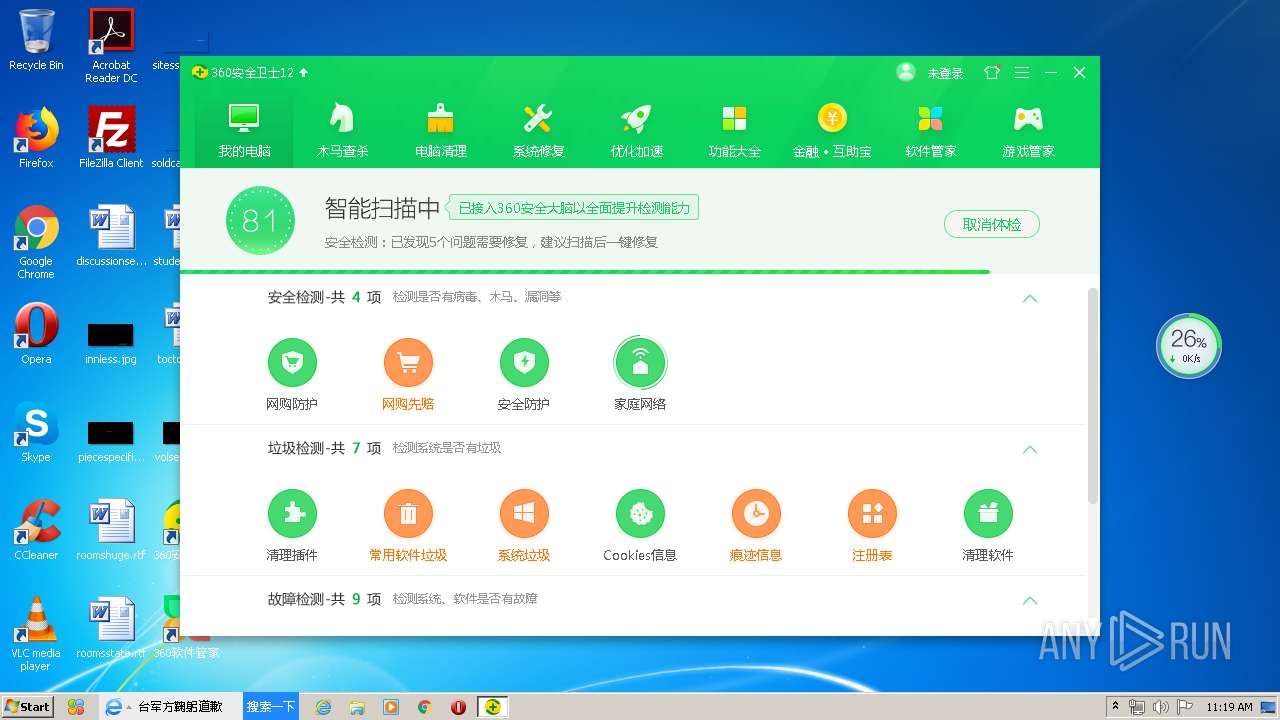The image size is (1280, 720).
Task: Open the 软件管家 tab
Action: [930, 130]
